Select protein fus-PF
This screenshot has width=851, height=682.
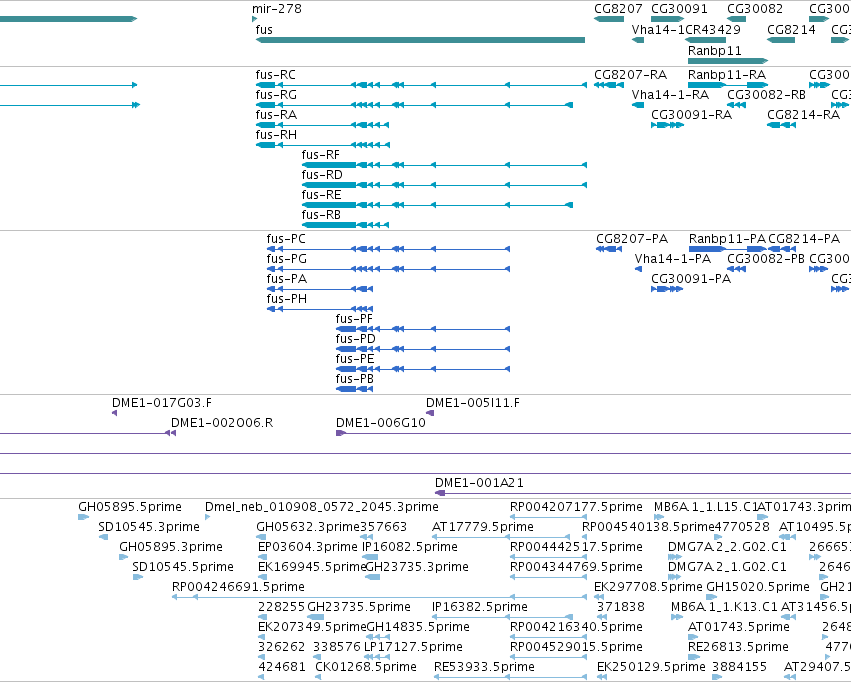click(x=423, y=329)
